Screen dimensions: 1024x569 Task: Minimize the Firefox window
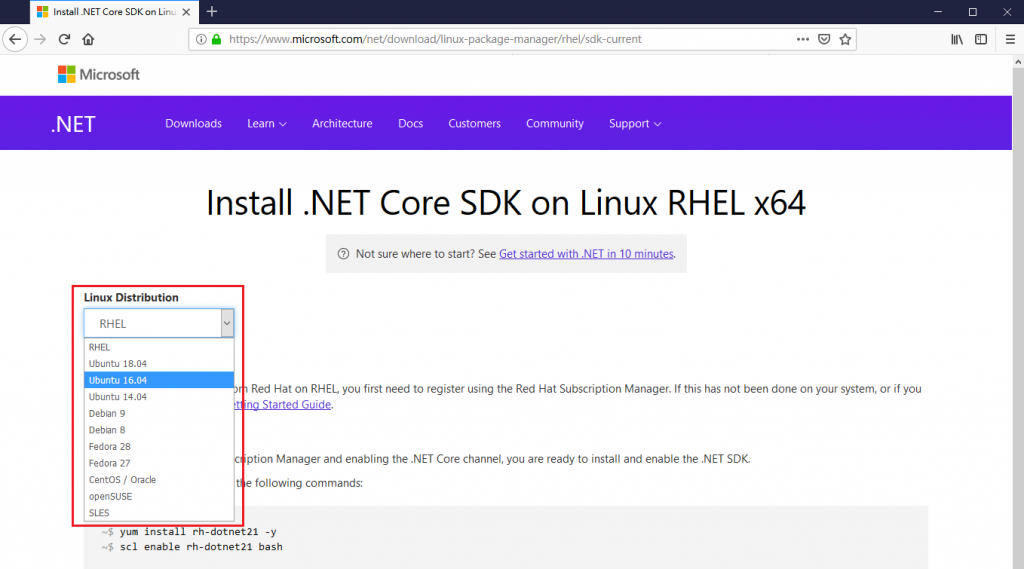pos(938,12)
